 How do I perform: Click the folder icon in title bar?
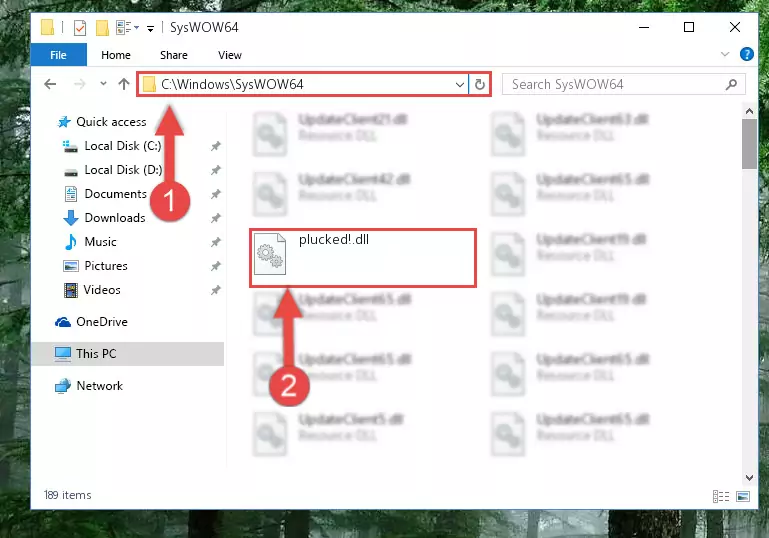48,27
